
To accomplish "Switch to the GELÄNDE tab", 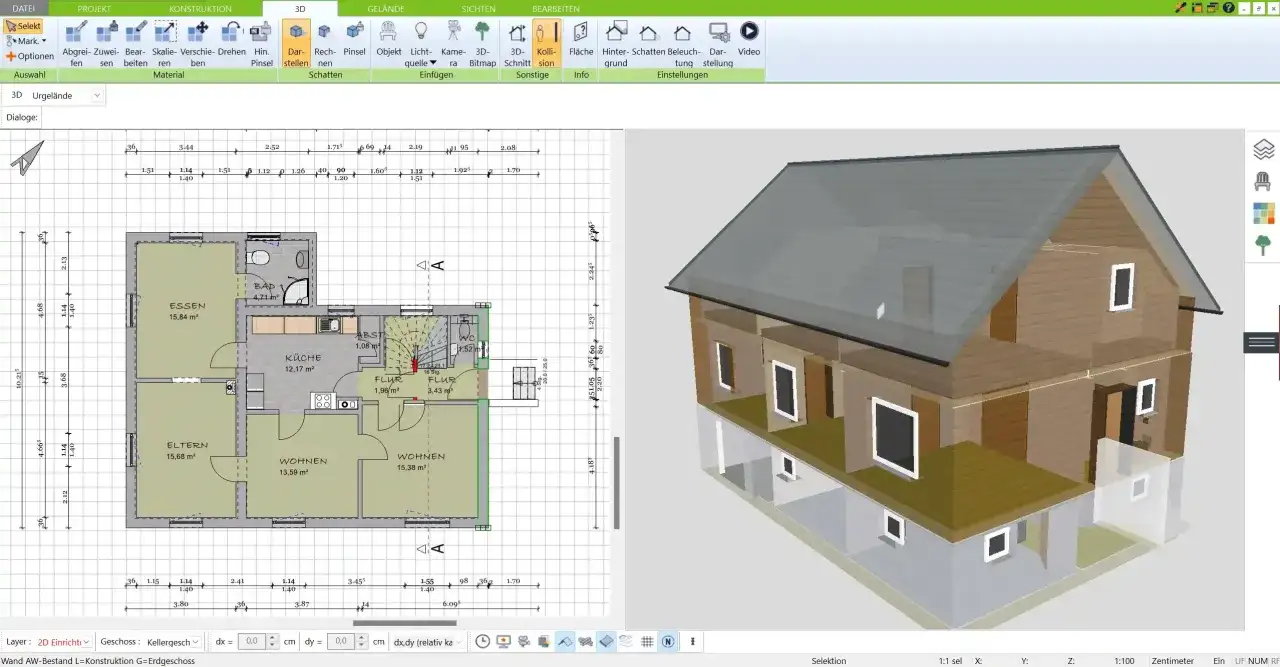I will 386,8.
